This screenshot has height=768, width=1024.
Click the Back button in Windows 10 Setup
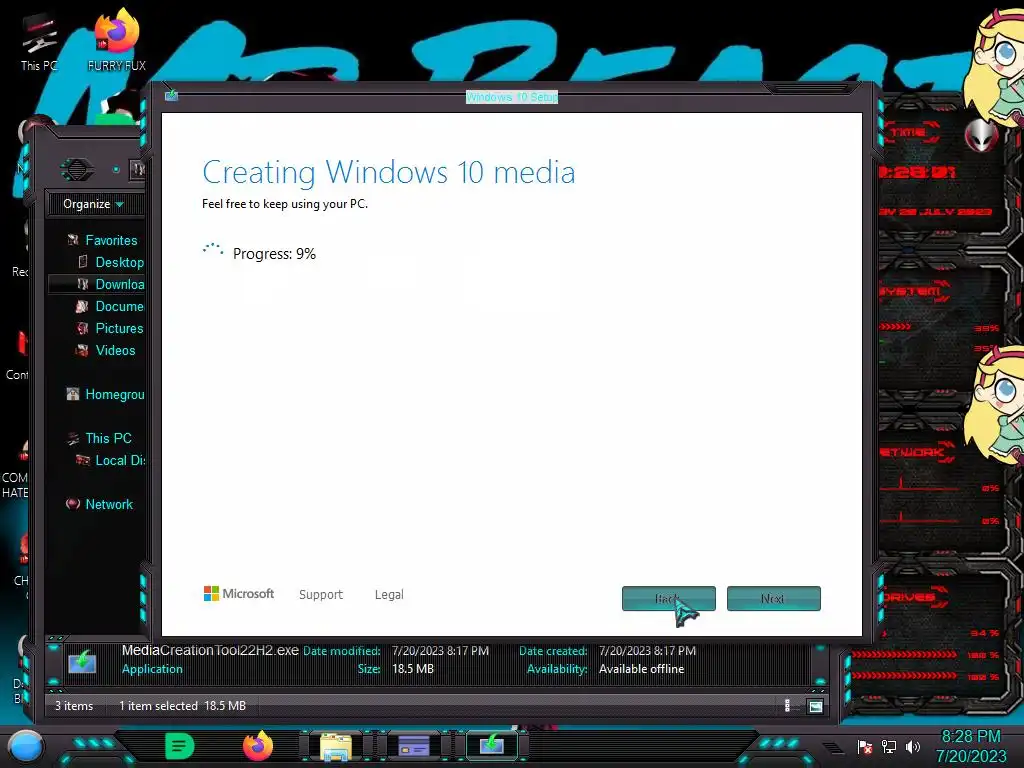pos(668,598)
